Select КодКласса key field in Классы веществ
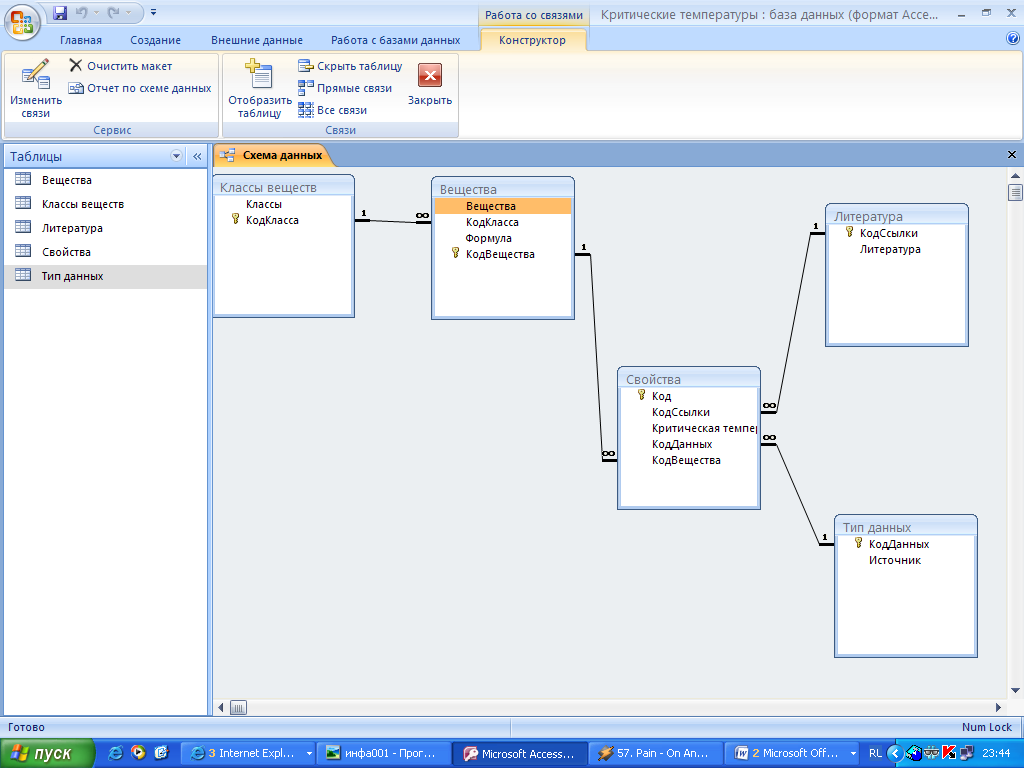Viewport: 1024px width, 768px height. [272, 220]
